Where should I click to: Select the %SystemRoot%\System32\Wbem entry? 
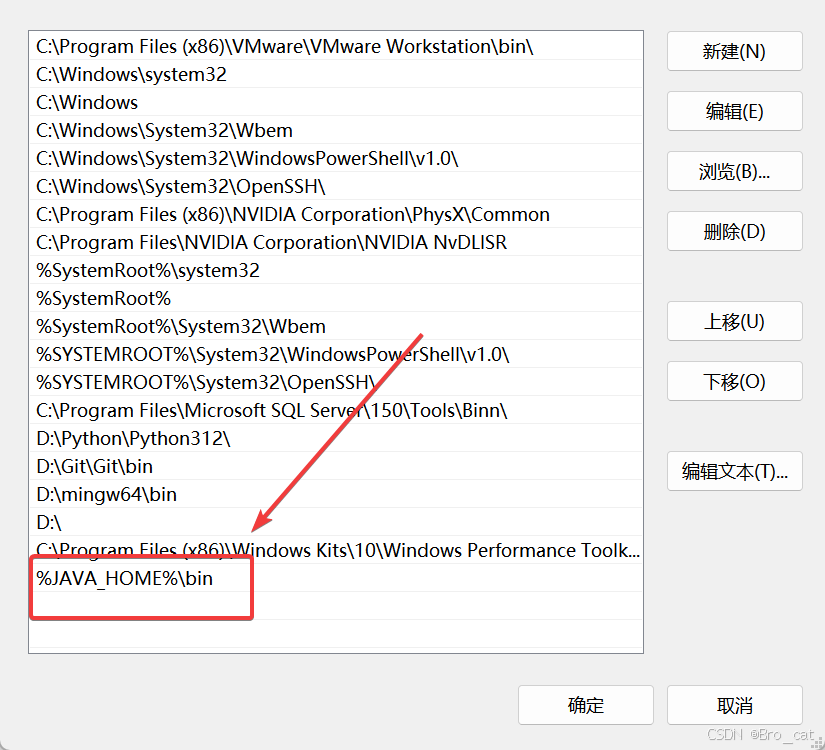(x=336, y=326)
